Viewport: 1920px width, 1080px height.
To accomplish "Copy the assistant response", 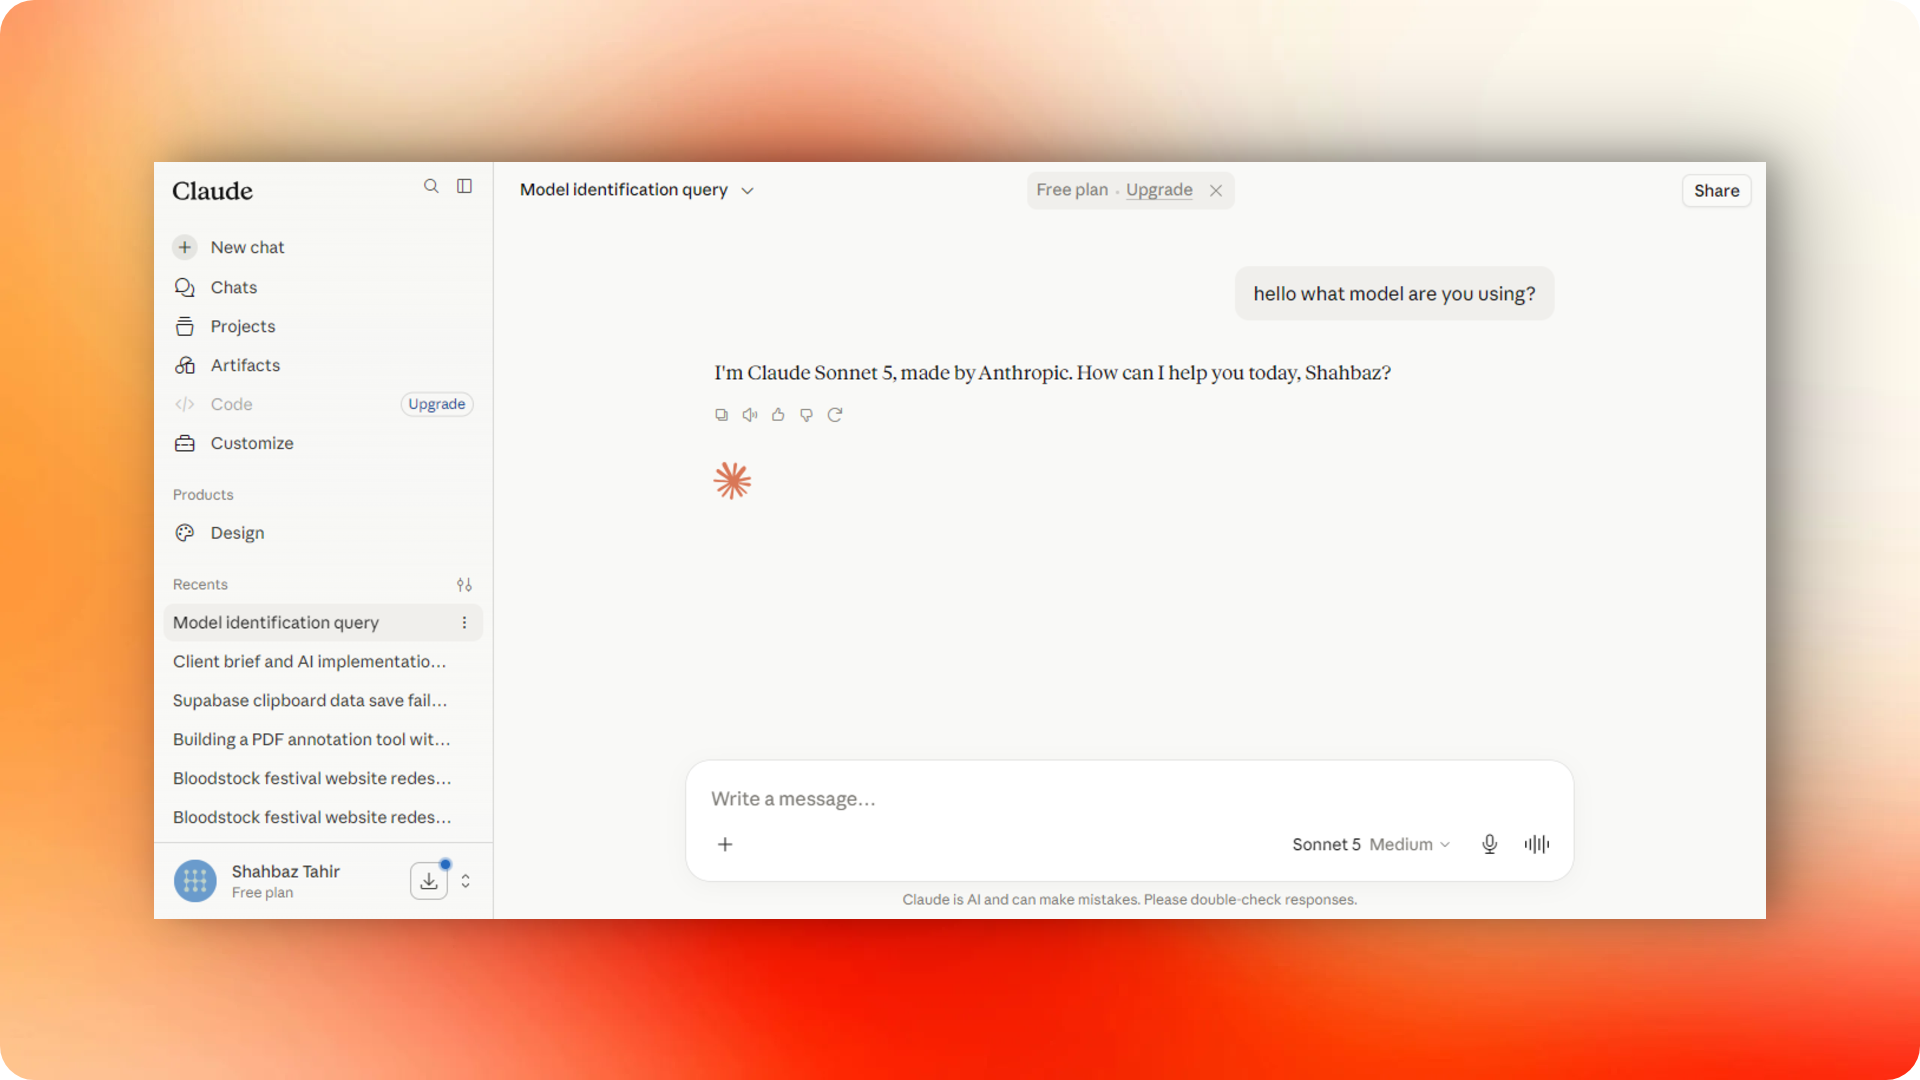I will point(721,415).
